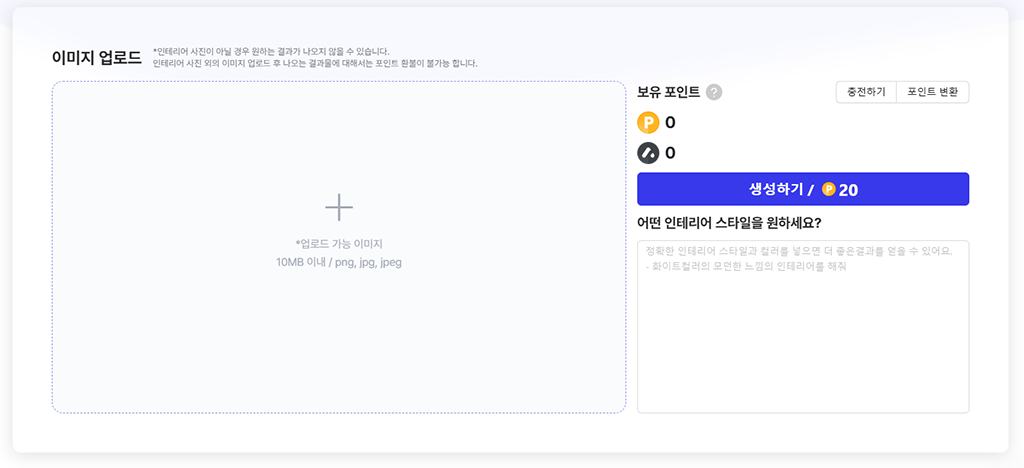Click the 보유 포인트 label

coord(668,92)
